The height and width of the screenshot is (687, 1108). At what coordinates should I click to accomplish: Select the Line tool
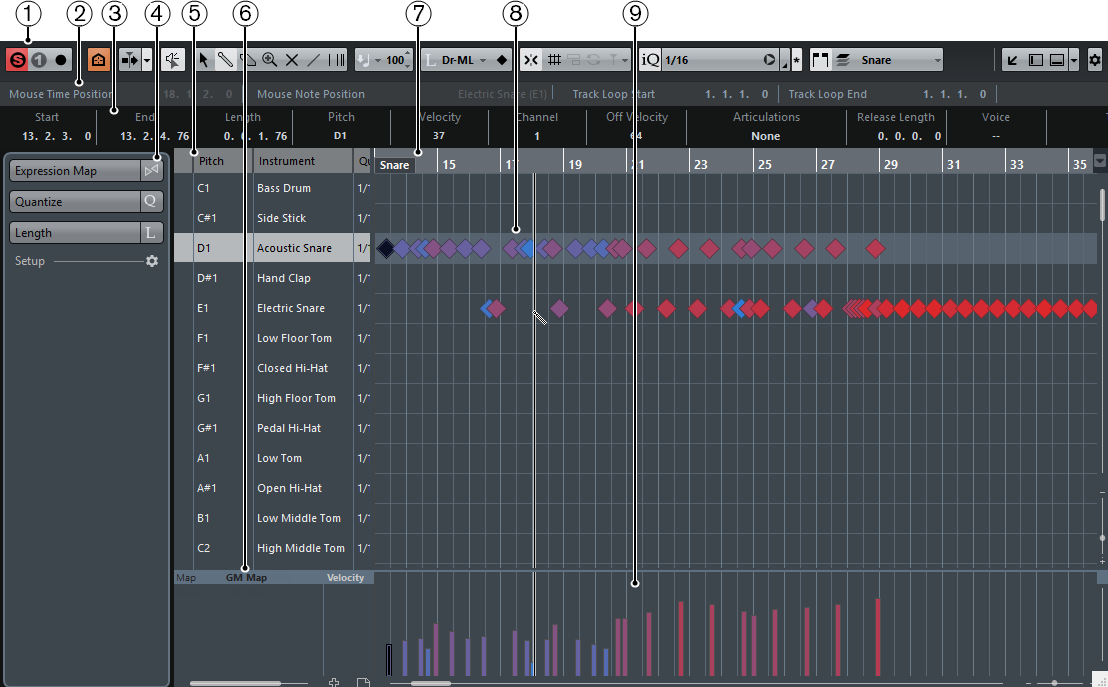[x=314, y=60]
